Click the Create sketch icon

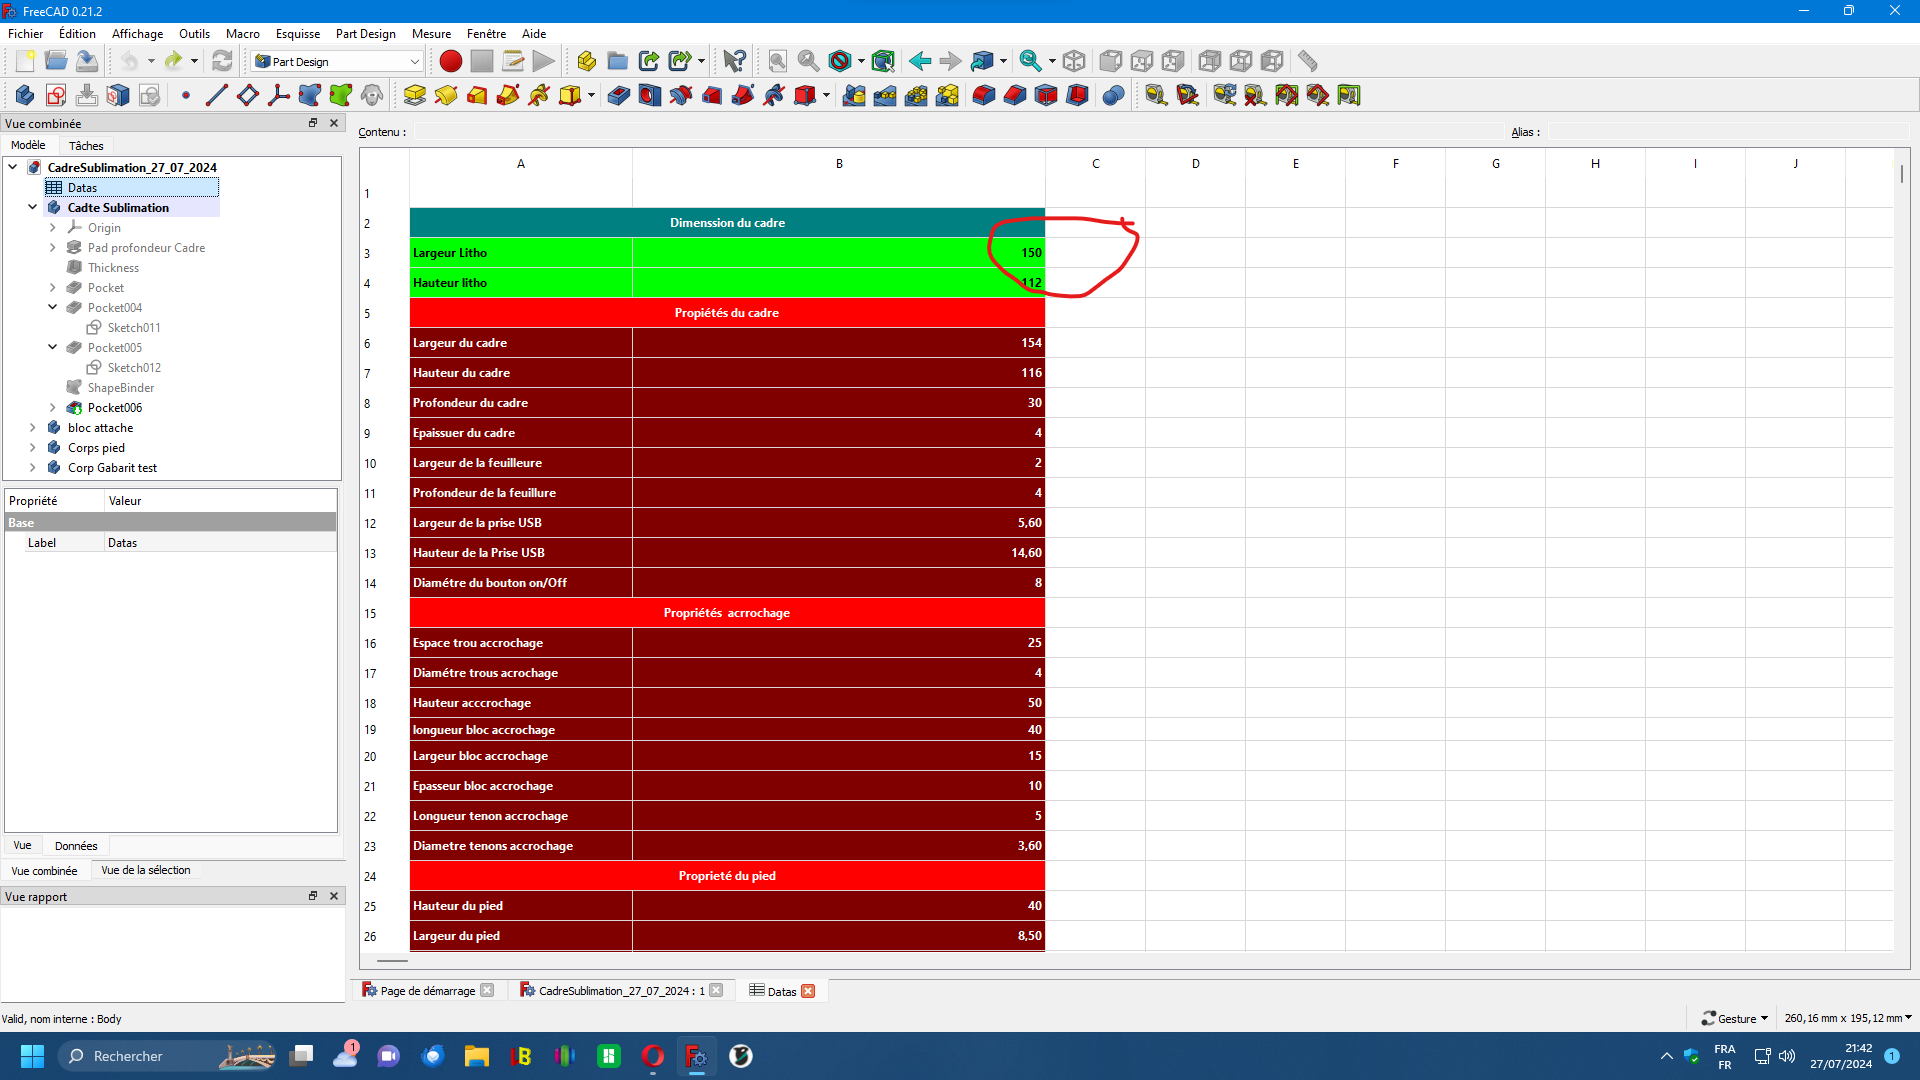tap(56, 96)
